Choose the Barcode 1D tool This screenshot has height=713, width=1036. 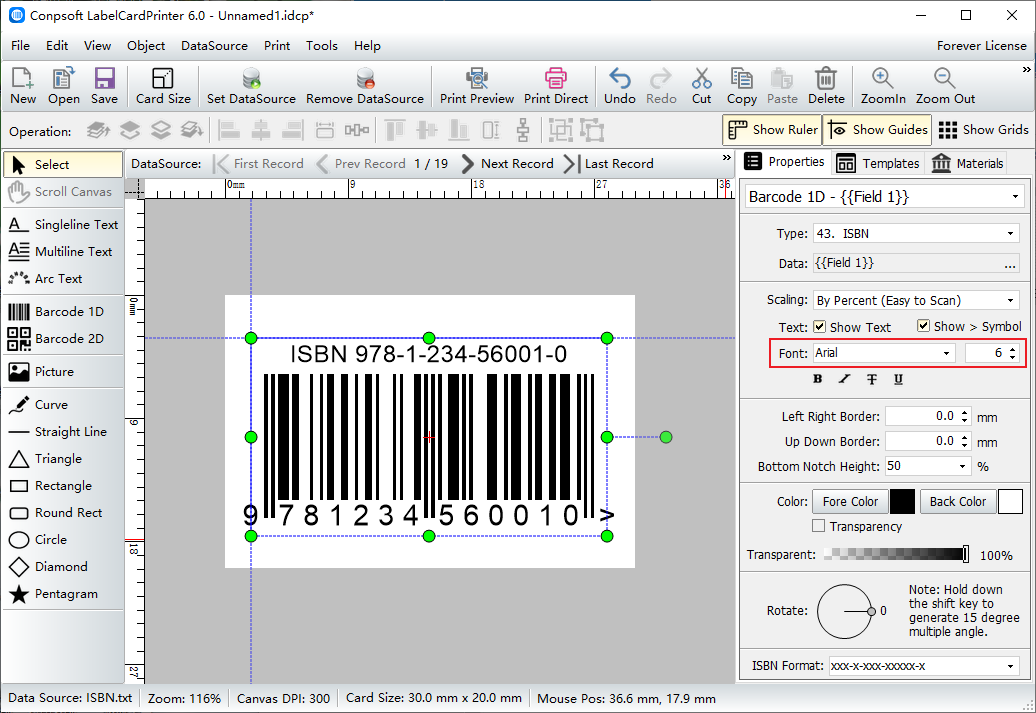[x=63, y=311]
